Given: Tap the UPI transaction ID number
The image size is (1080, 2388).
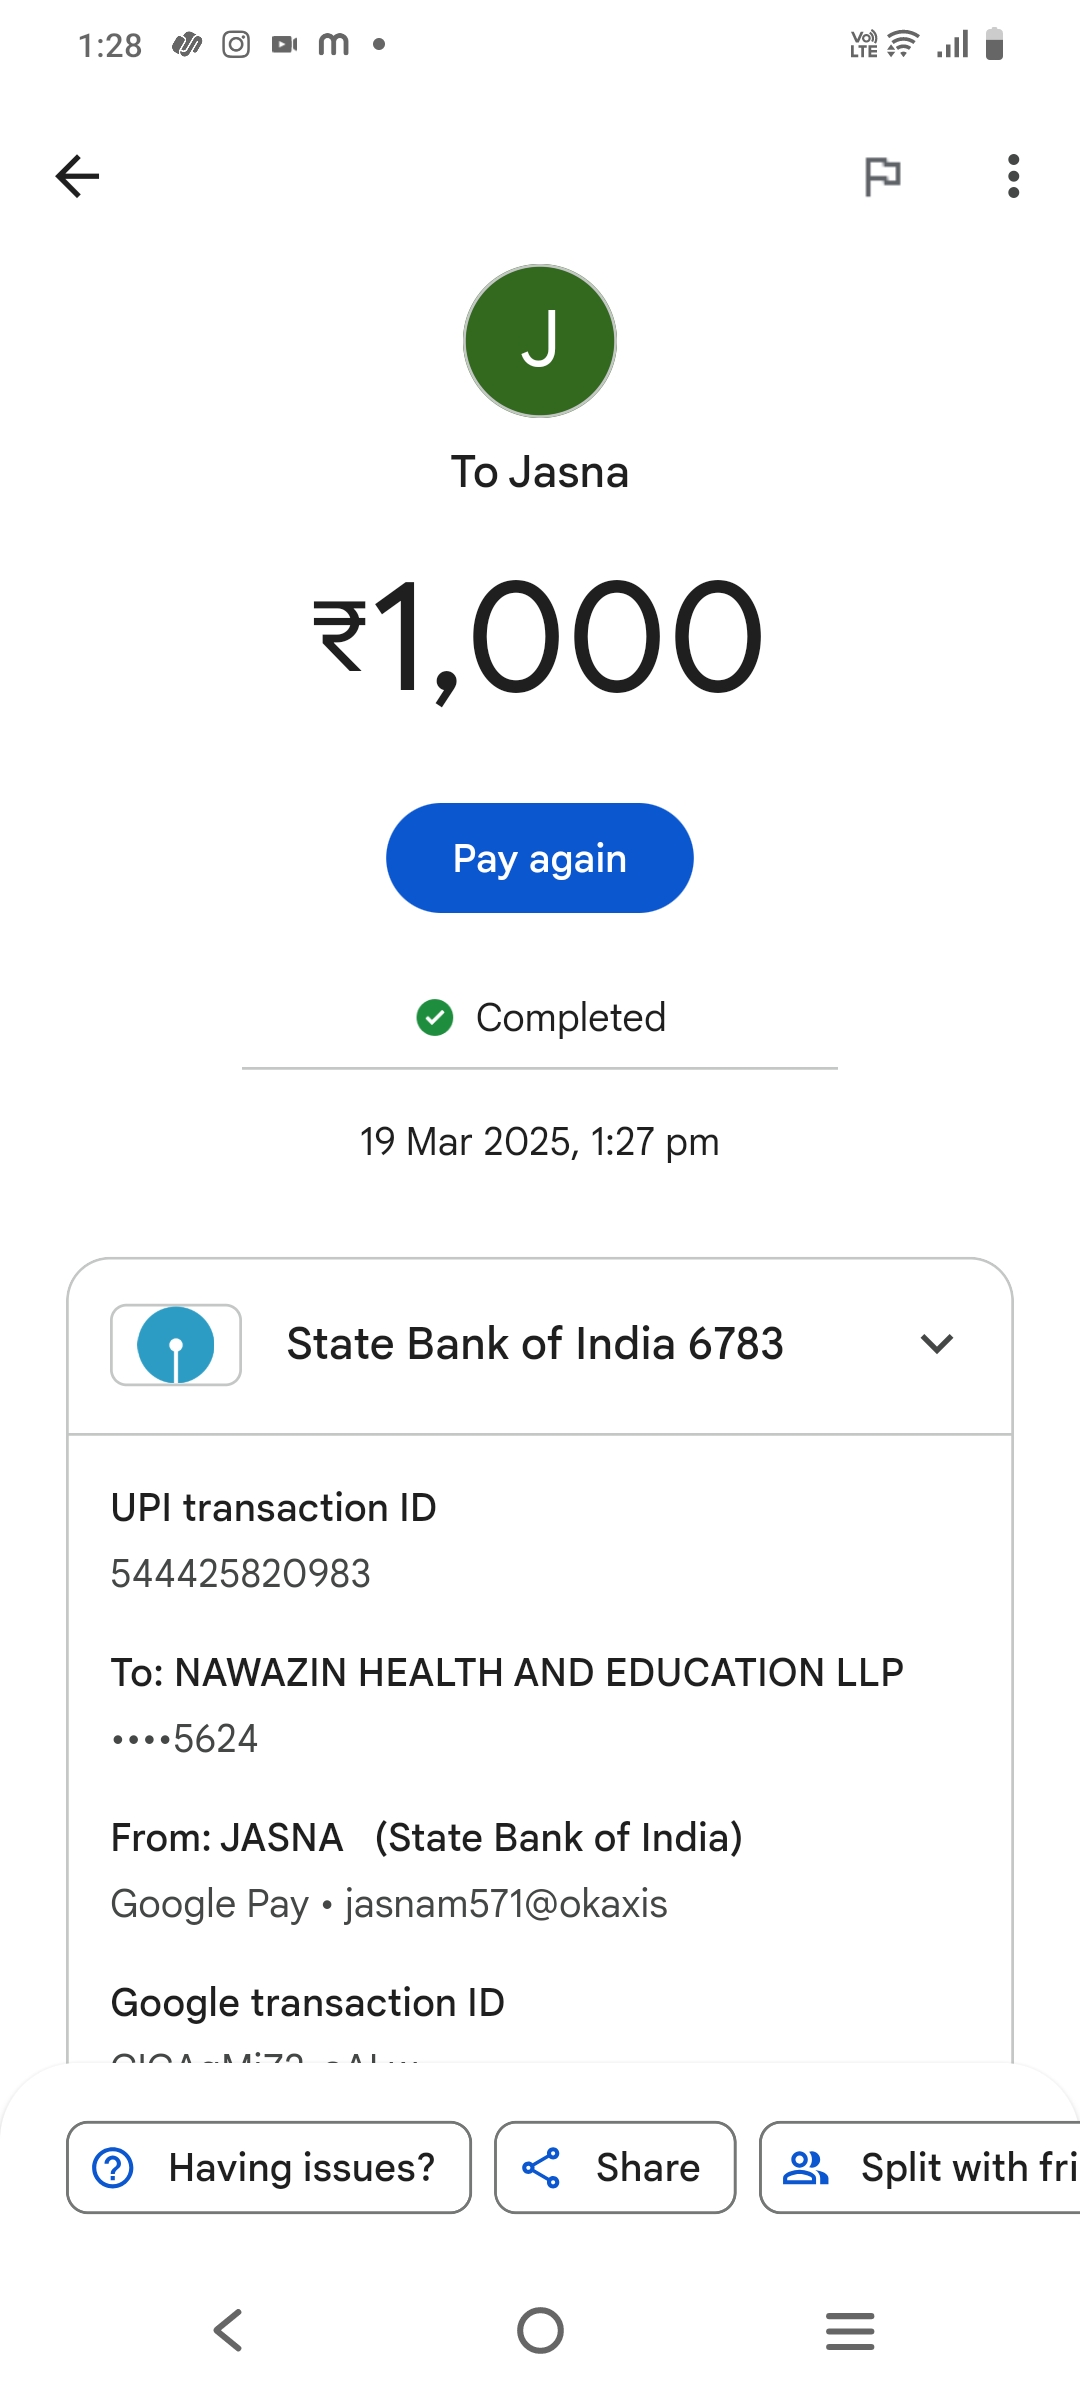Looking at the screenshot, I should click(241, 1574).
